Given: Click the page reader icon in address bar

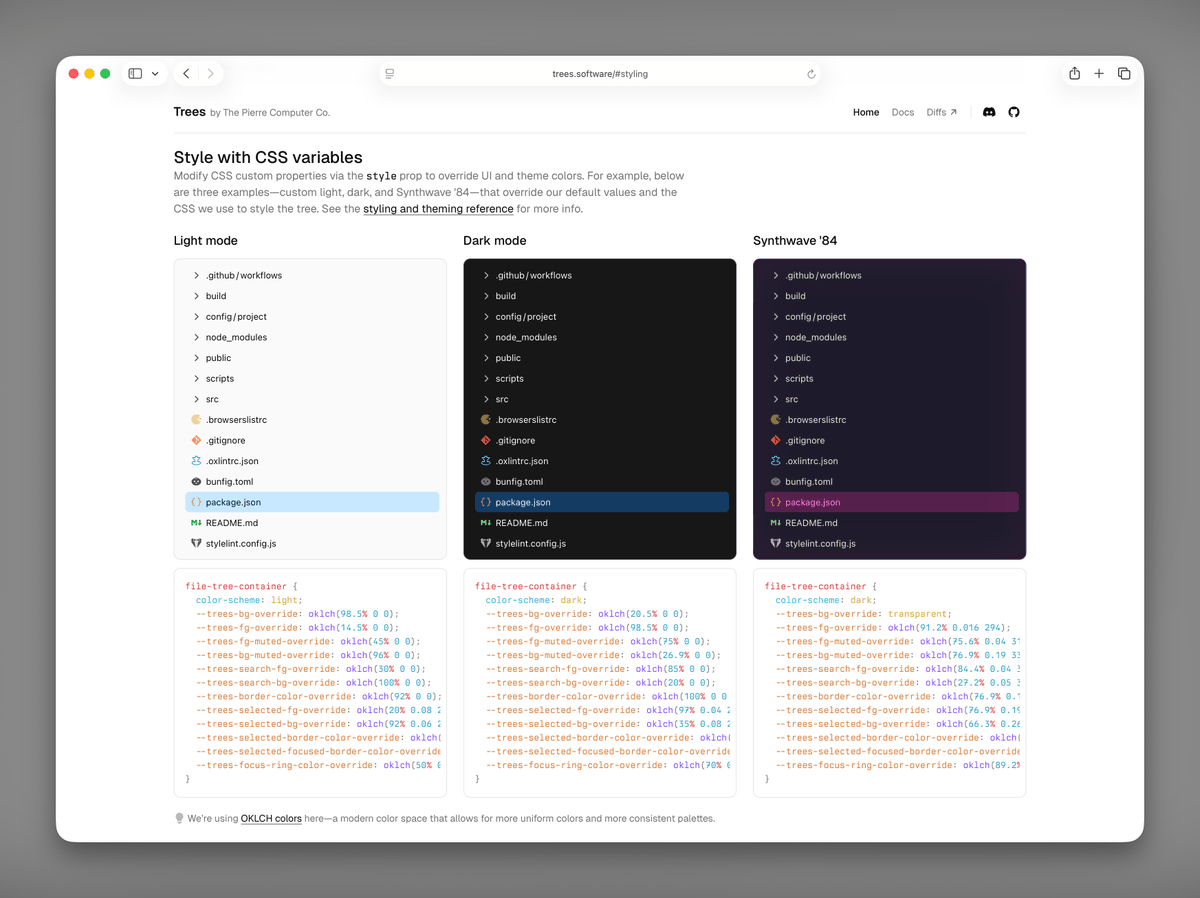Looking at the screenshot, I should (389, 74).
